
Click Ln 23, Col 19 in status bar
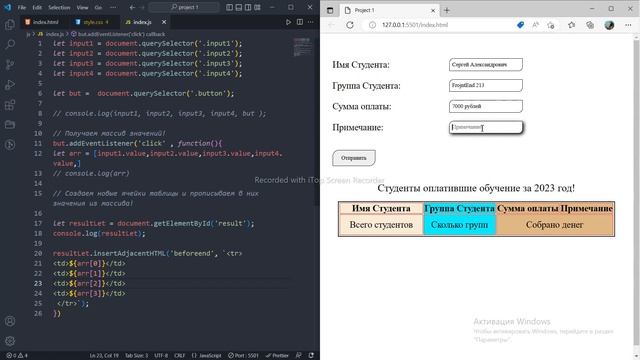(104, 356)
